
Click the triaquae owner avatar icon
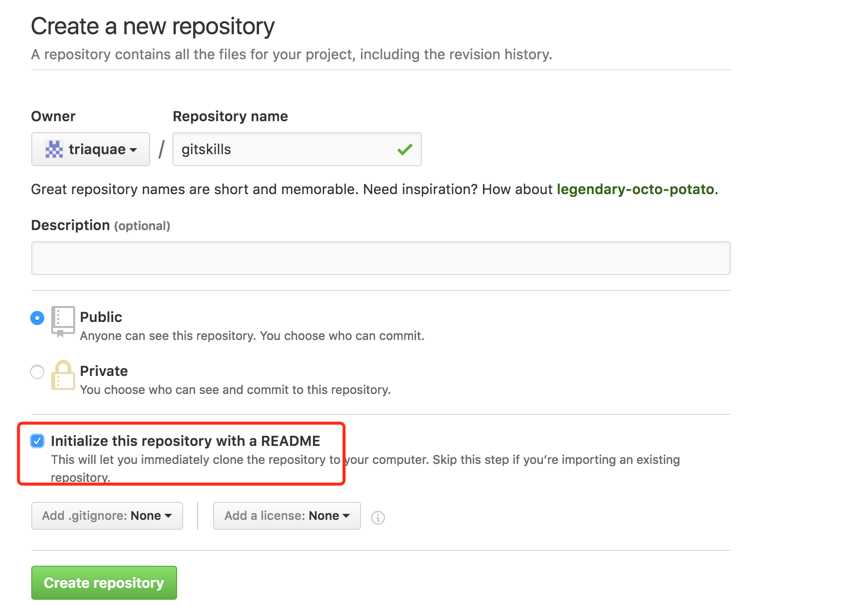click(x=54, y=150)
